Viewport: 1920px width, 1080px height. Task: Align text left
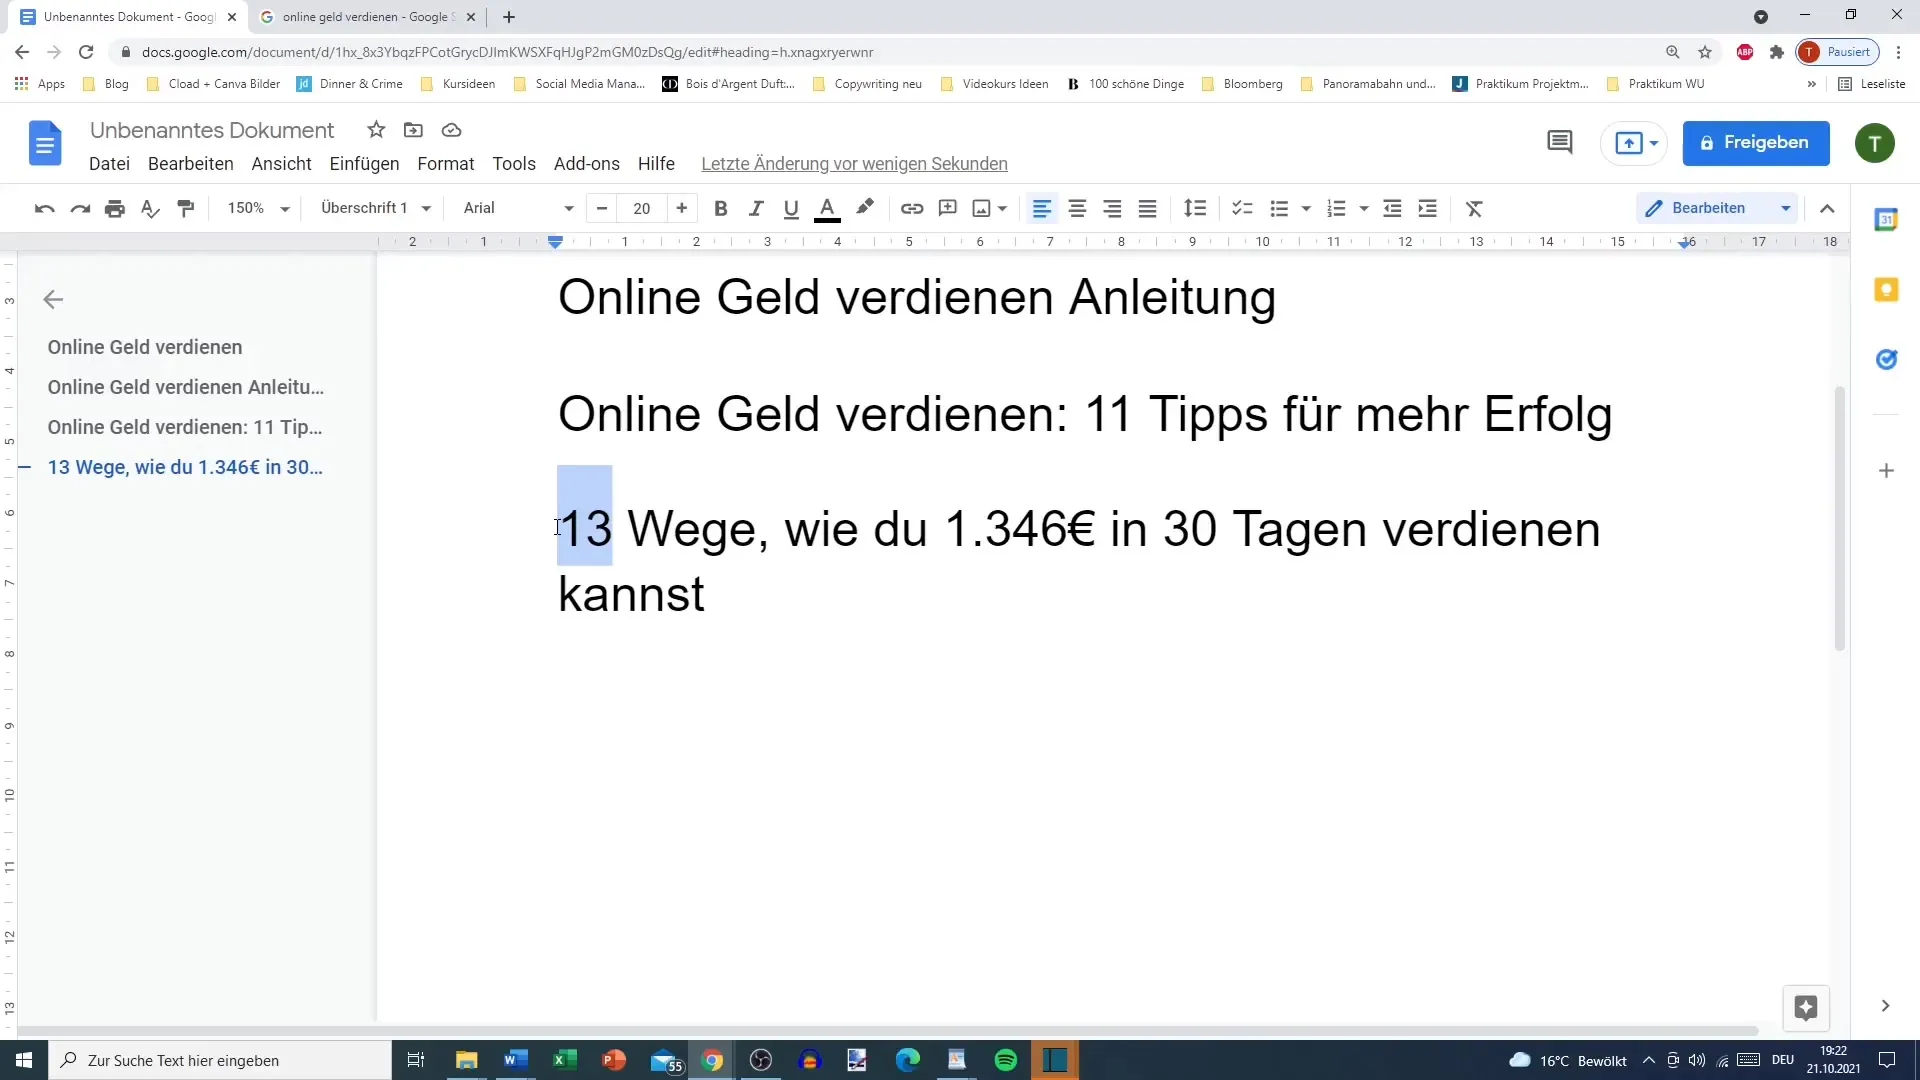tap(1041, 208)
